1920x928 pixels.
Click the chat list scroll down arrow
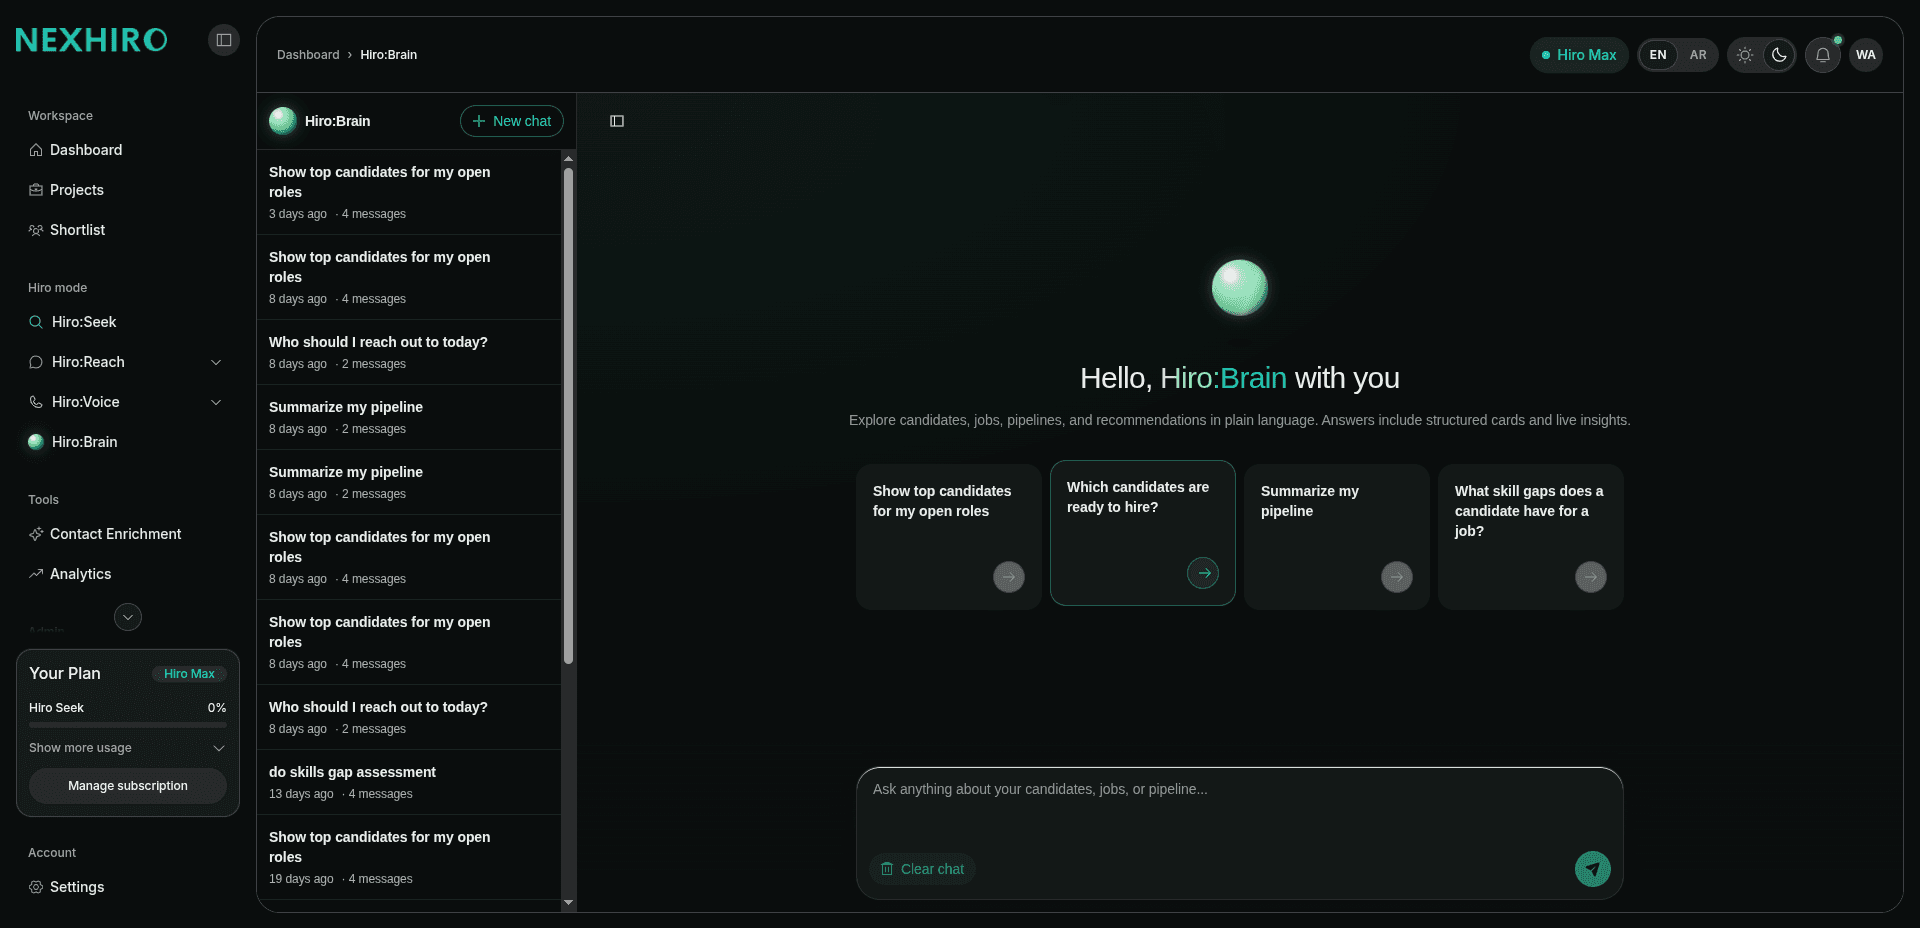(568, 903)
